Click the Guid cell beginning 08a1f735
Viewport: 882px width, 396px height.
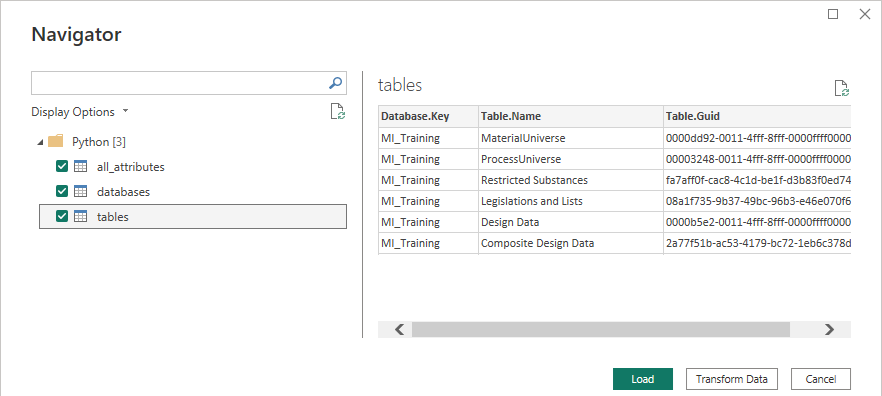point(757,201)
